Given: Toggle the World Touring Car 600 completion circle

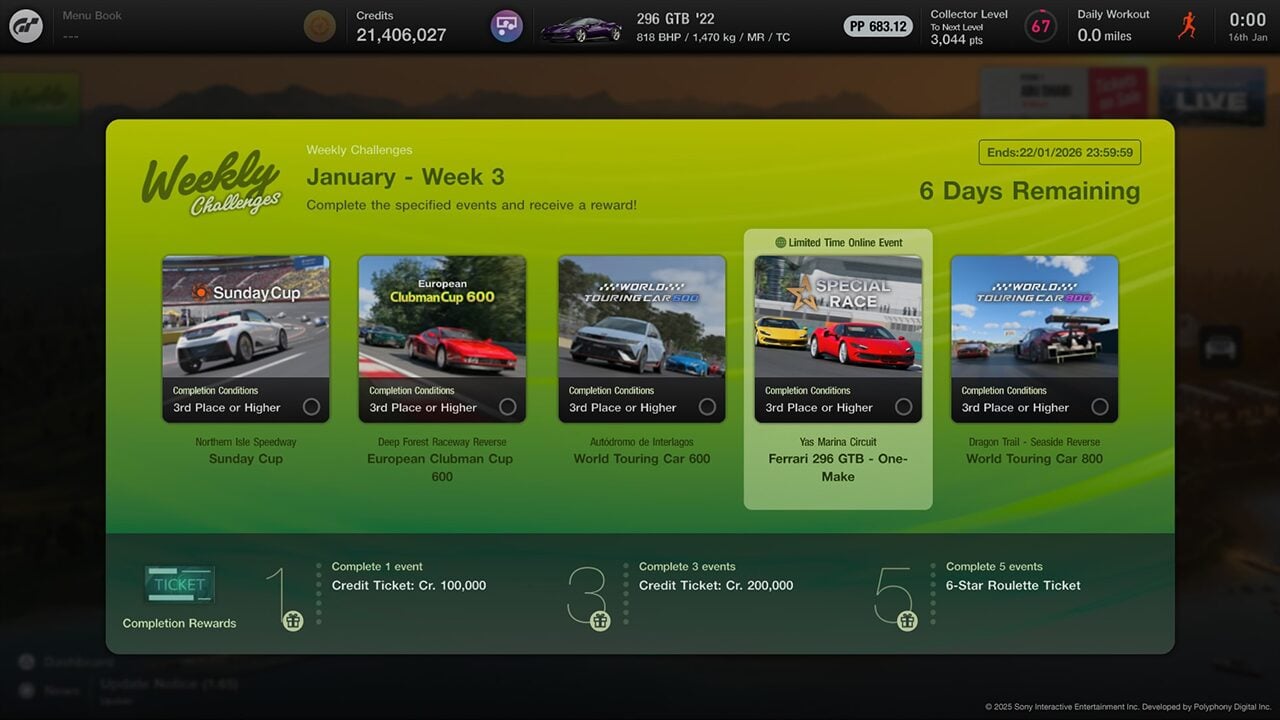Looking at the screenshot, I should [x=709, y=407].
